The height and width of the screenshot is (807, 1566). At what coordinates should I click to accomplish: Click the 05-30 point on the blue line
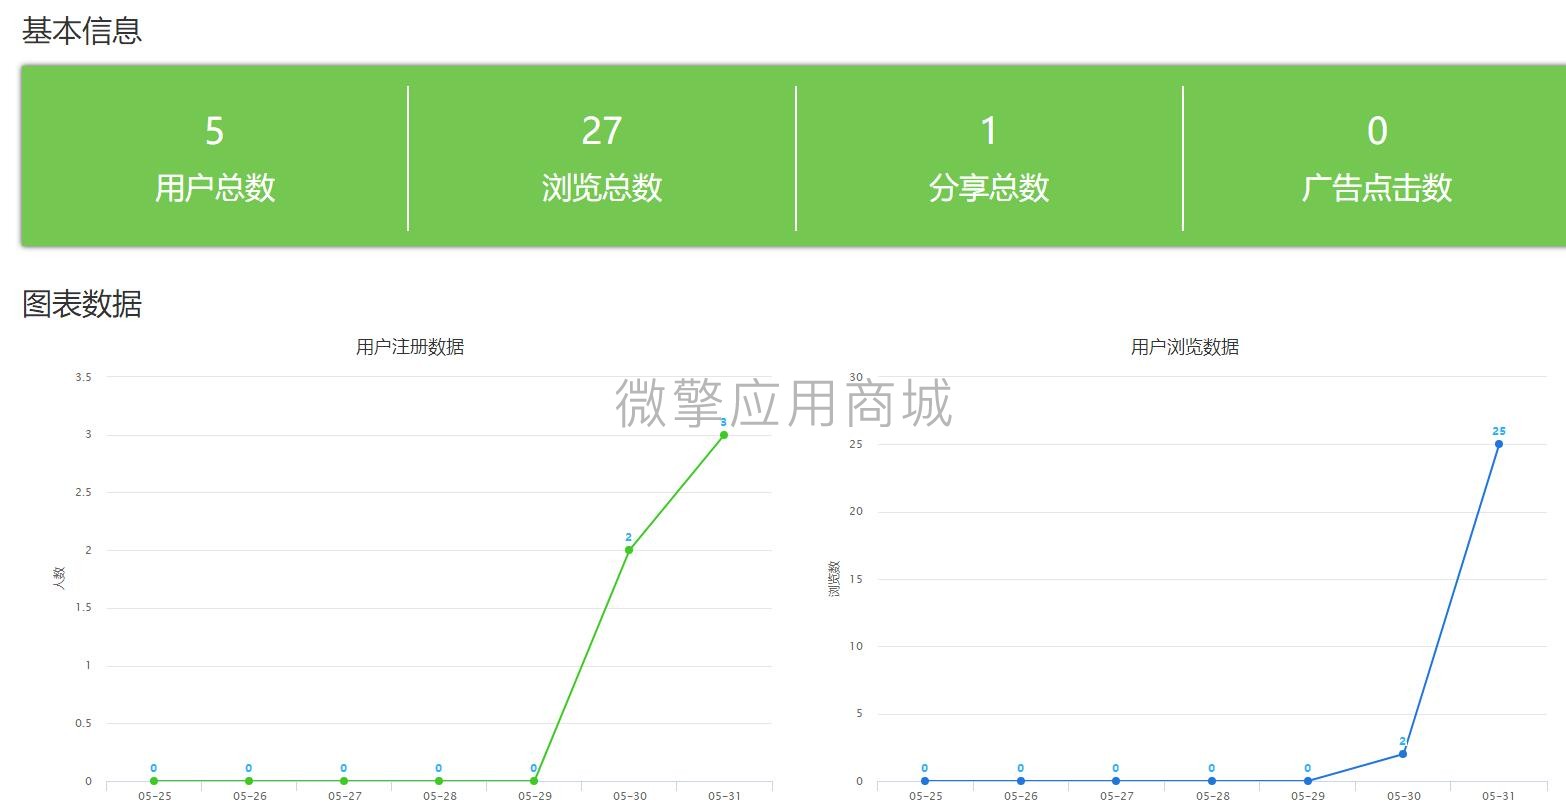(1403, 754)
